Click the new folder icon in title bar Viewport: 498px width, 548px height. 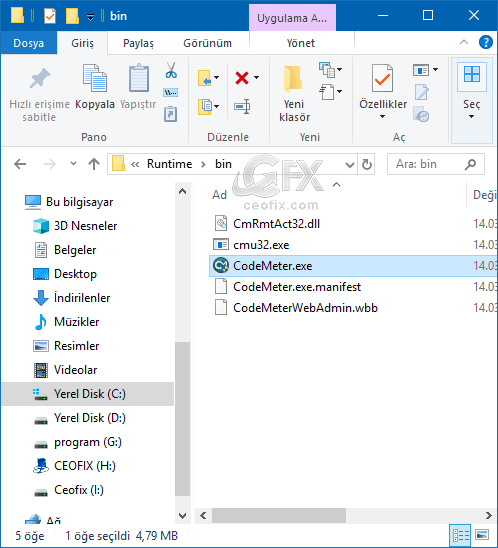(x=72, y=16)
